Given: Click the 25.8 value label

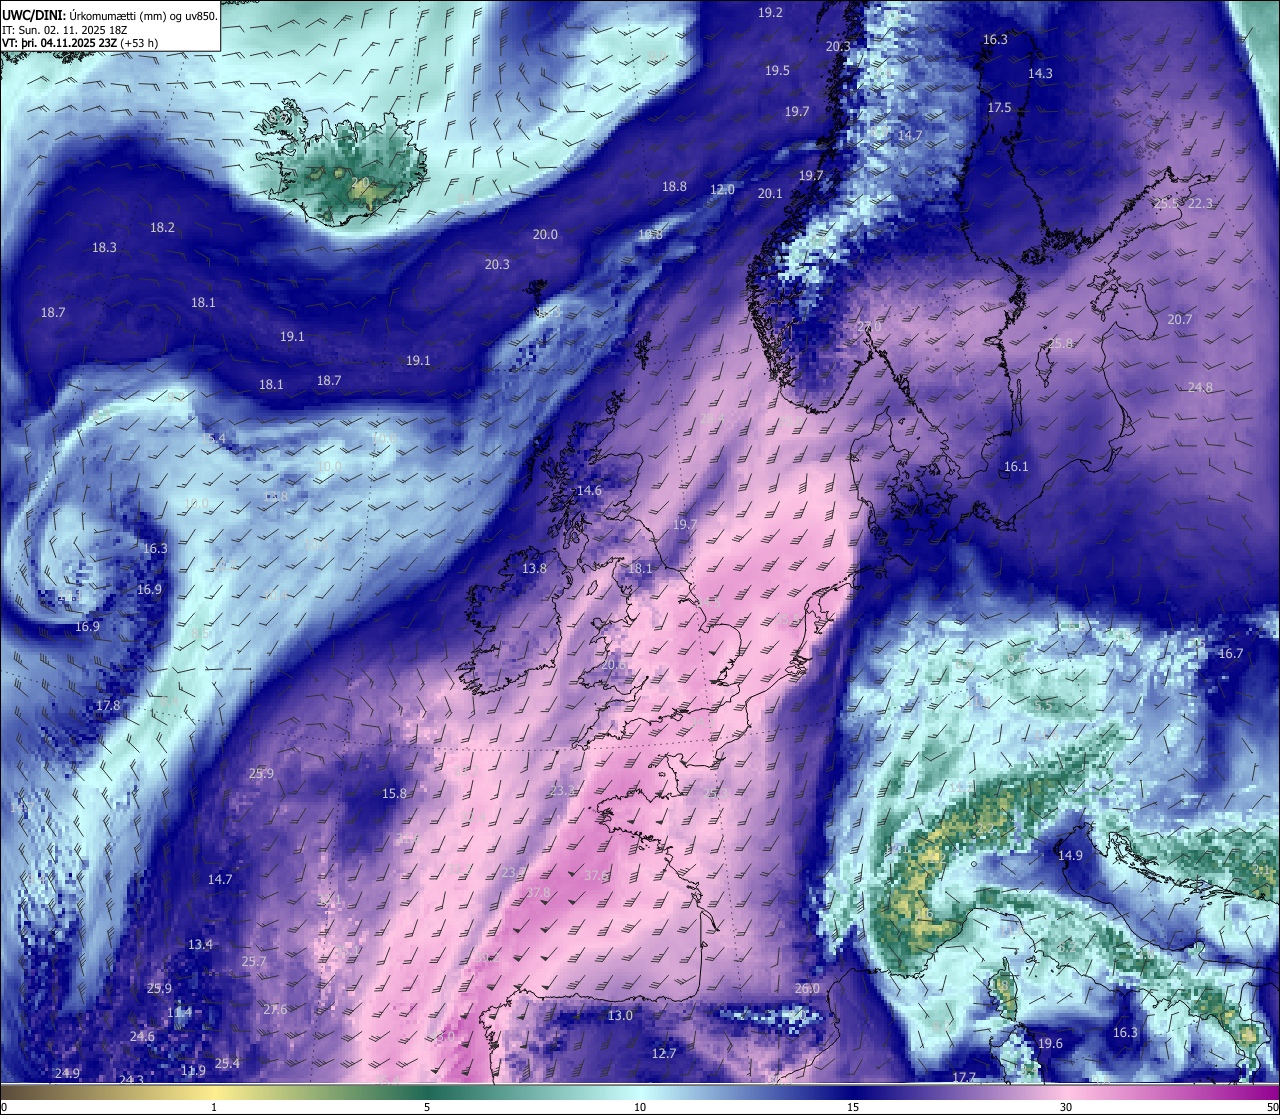Looking at the screenshot, I should point(1060,343).
